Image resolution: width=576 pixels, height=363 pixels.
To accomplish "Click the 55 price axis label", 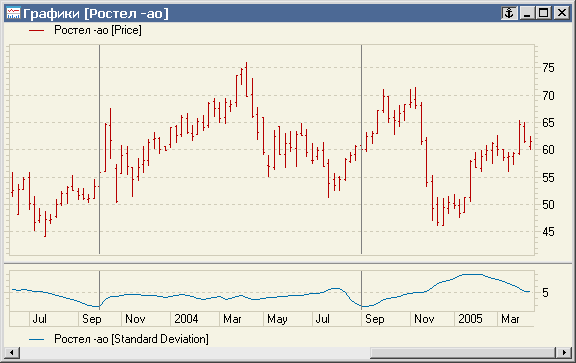I will [548, 178].
